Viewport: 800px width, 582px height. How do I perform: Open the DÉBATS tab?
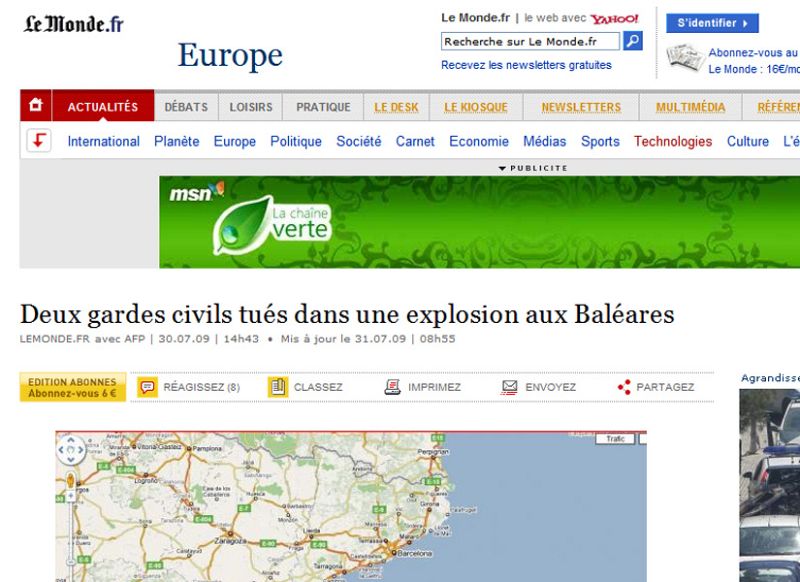coord(186,106)
